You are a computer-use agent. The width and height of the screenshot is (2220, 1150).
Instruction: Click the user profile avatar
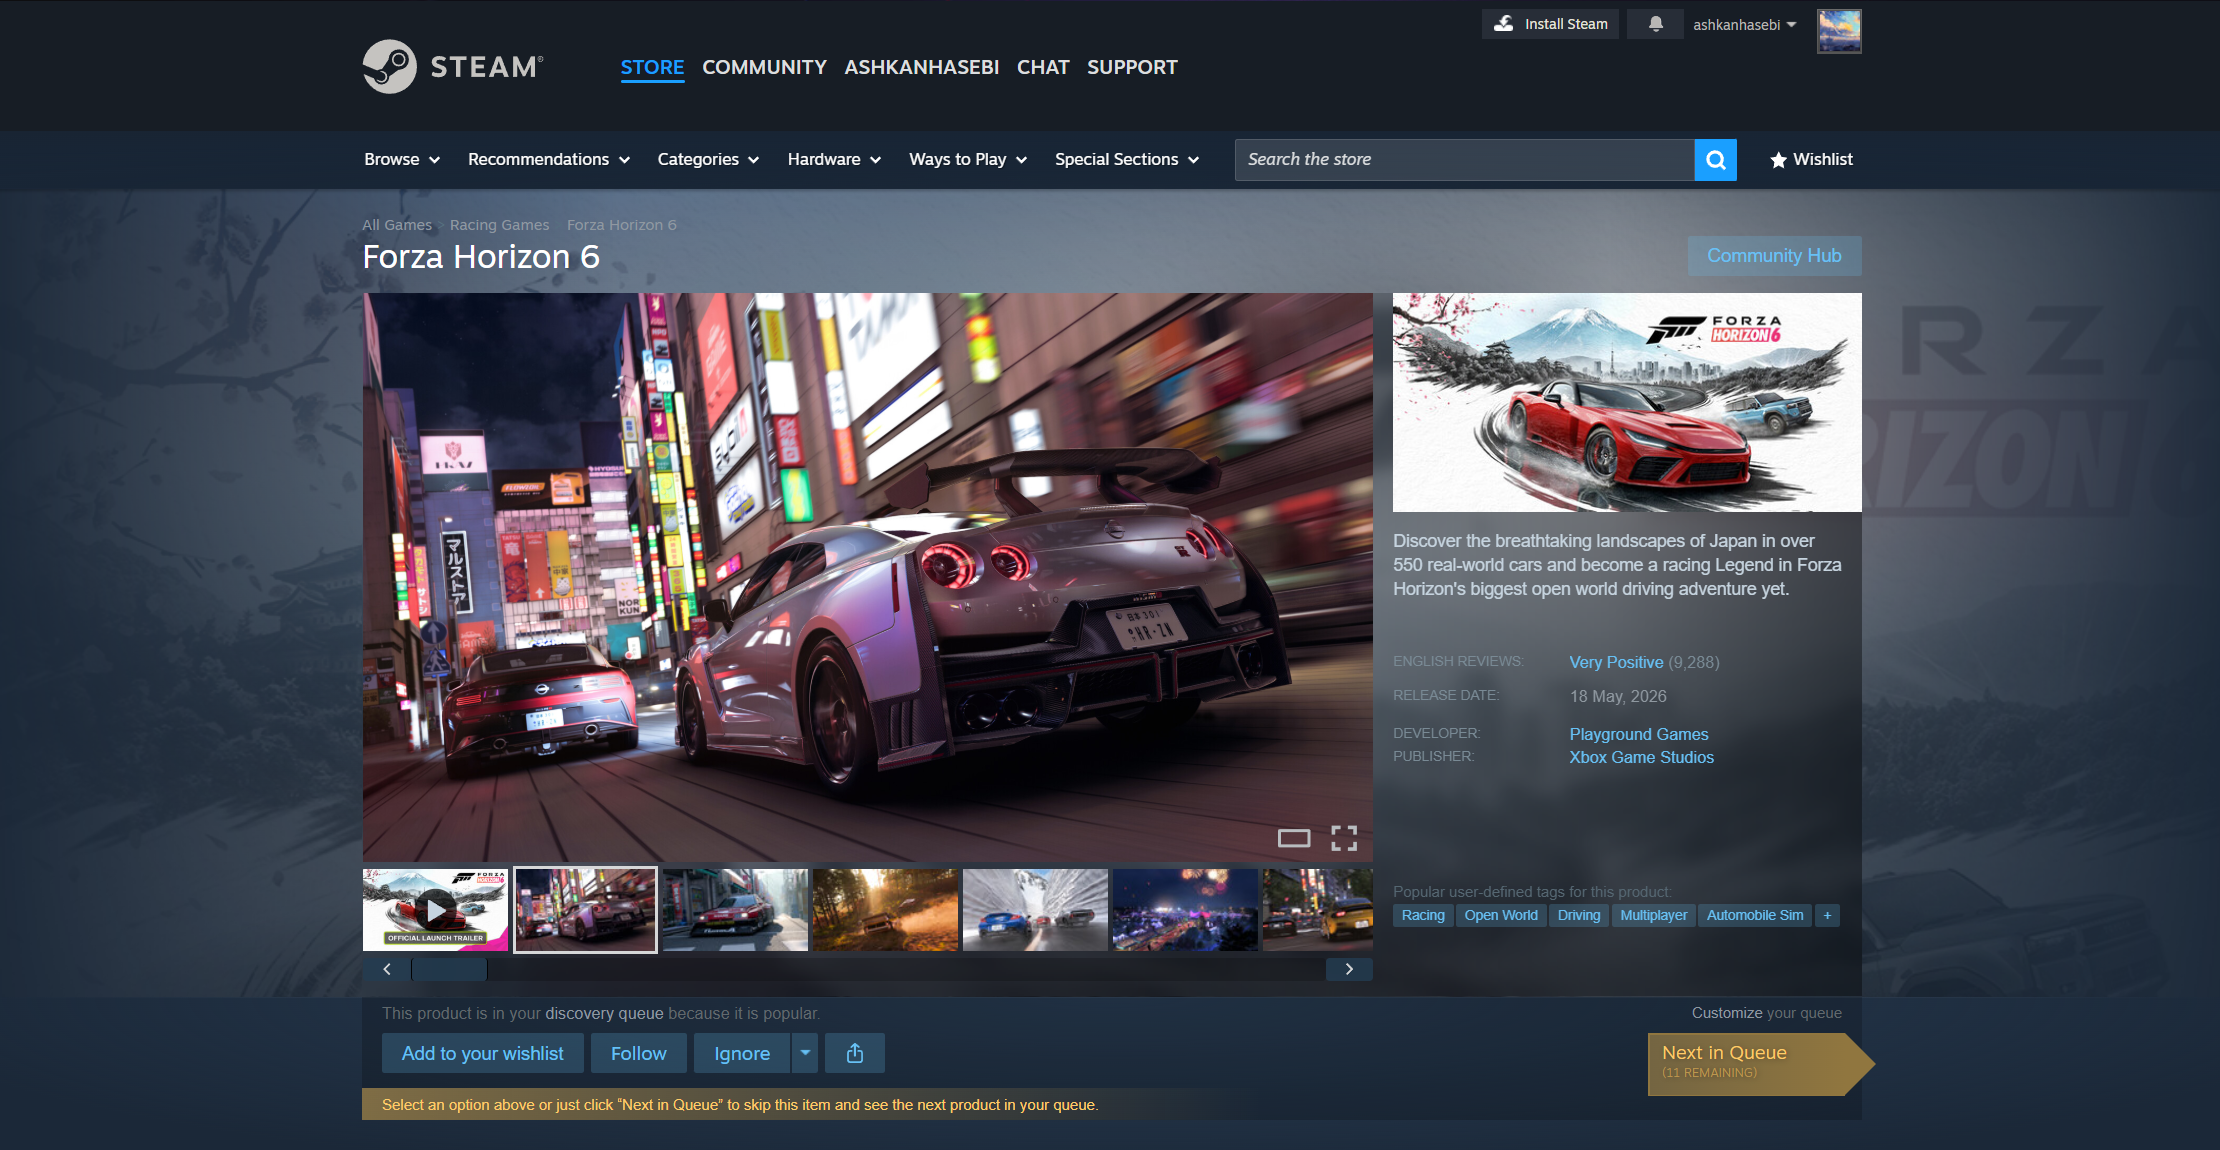coord(1839,31)
